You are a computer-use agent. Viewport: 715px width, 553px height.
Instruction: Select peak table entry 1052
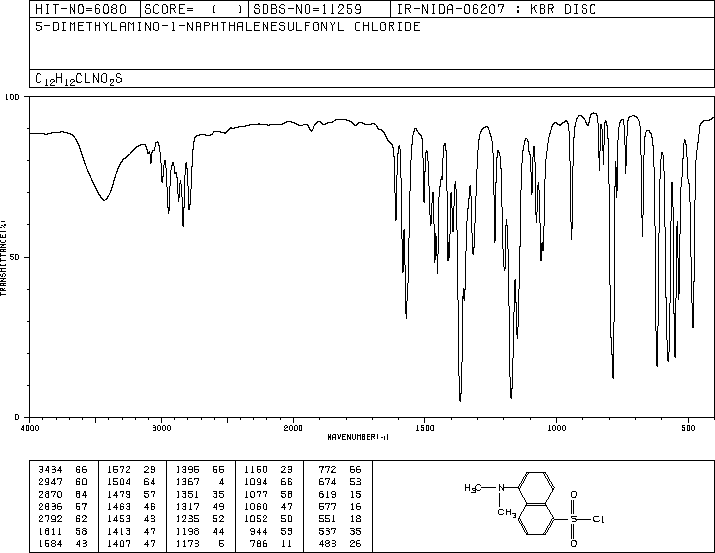256,519
